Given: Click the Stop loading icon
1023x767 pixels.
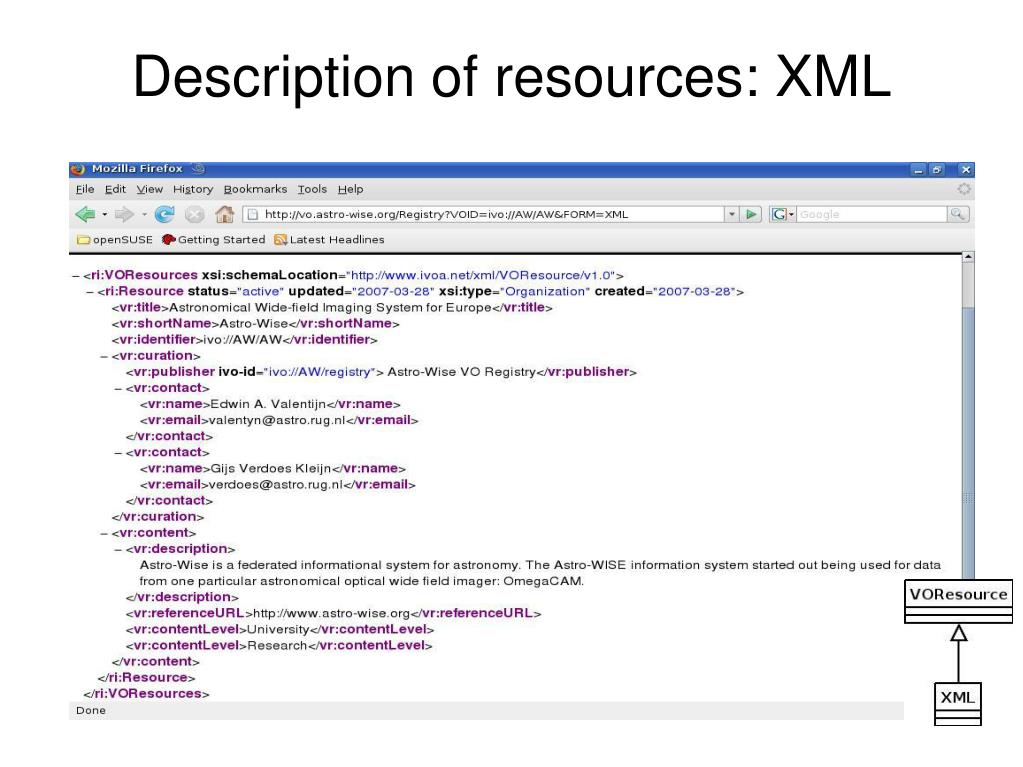Looking at the screenshot, I should pos(194,214).
